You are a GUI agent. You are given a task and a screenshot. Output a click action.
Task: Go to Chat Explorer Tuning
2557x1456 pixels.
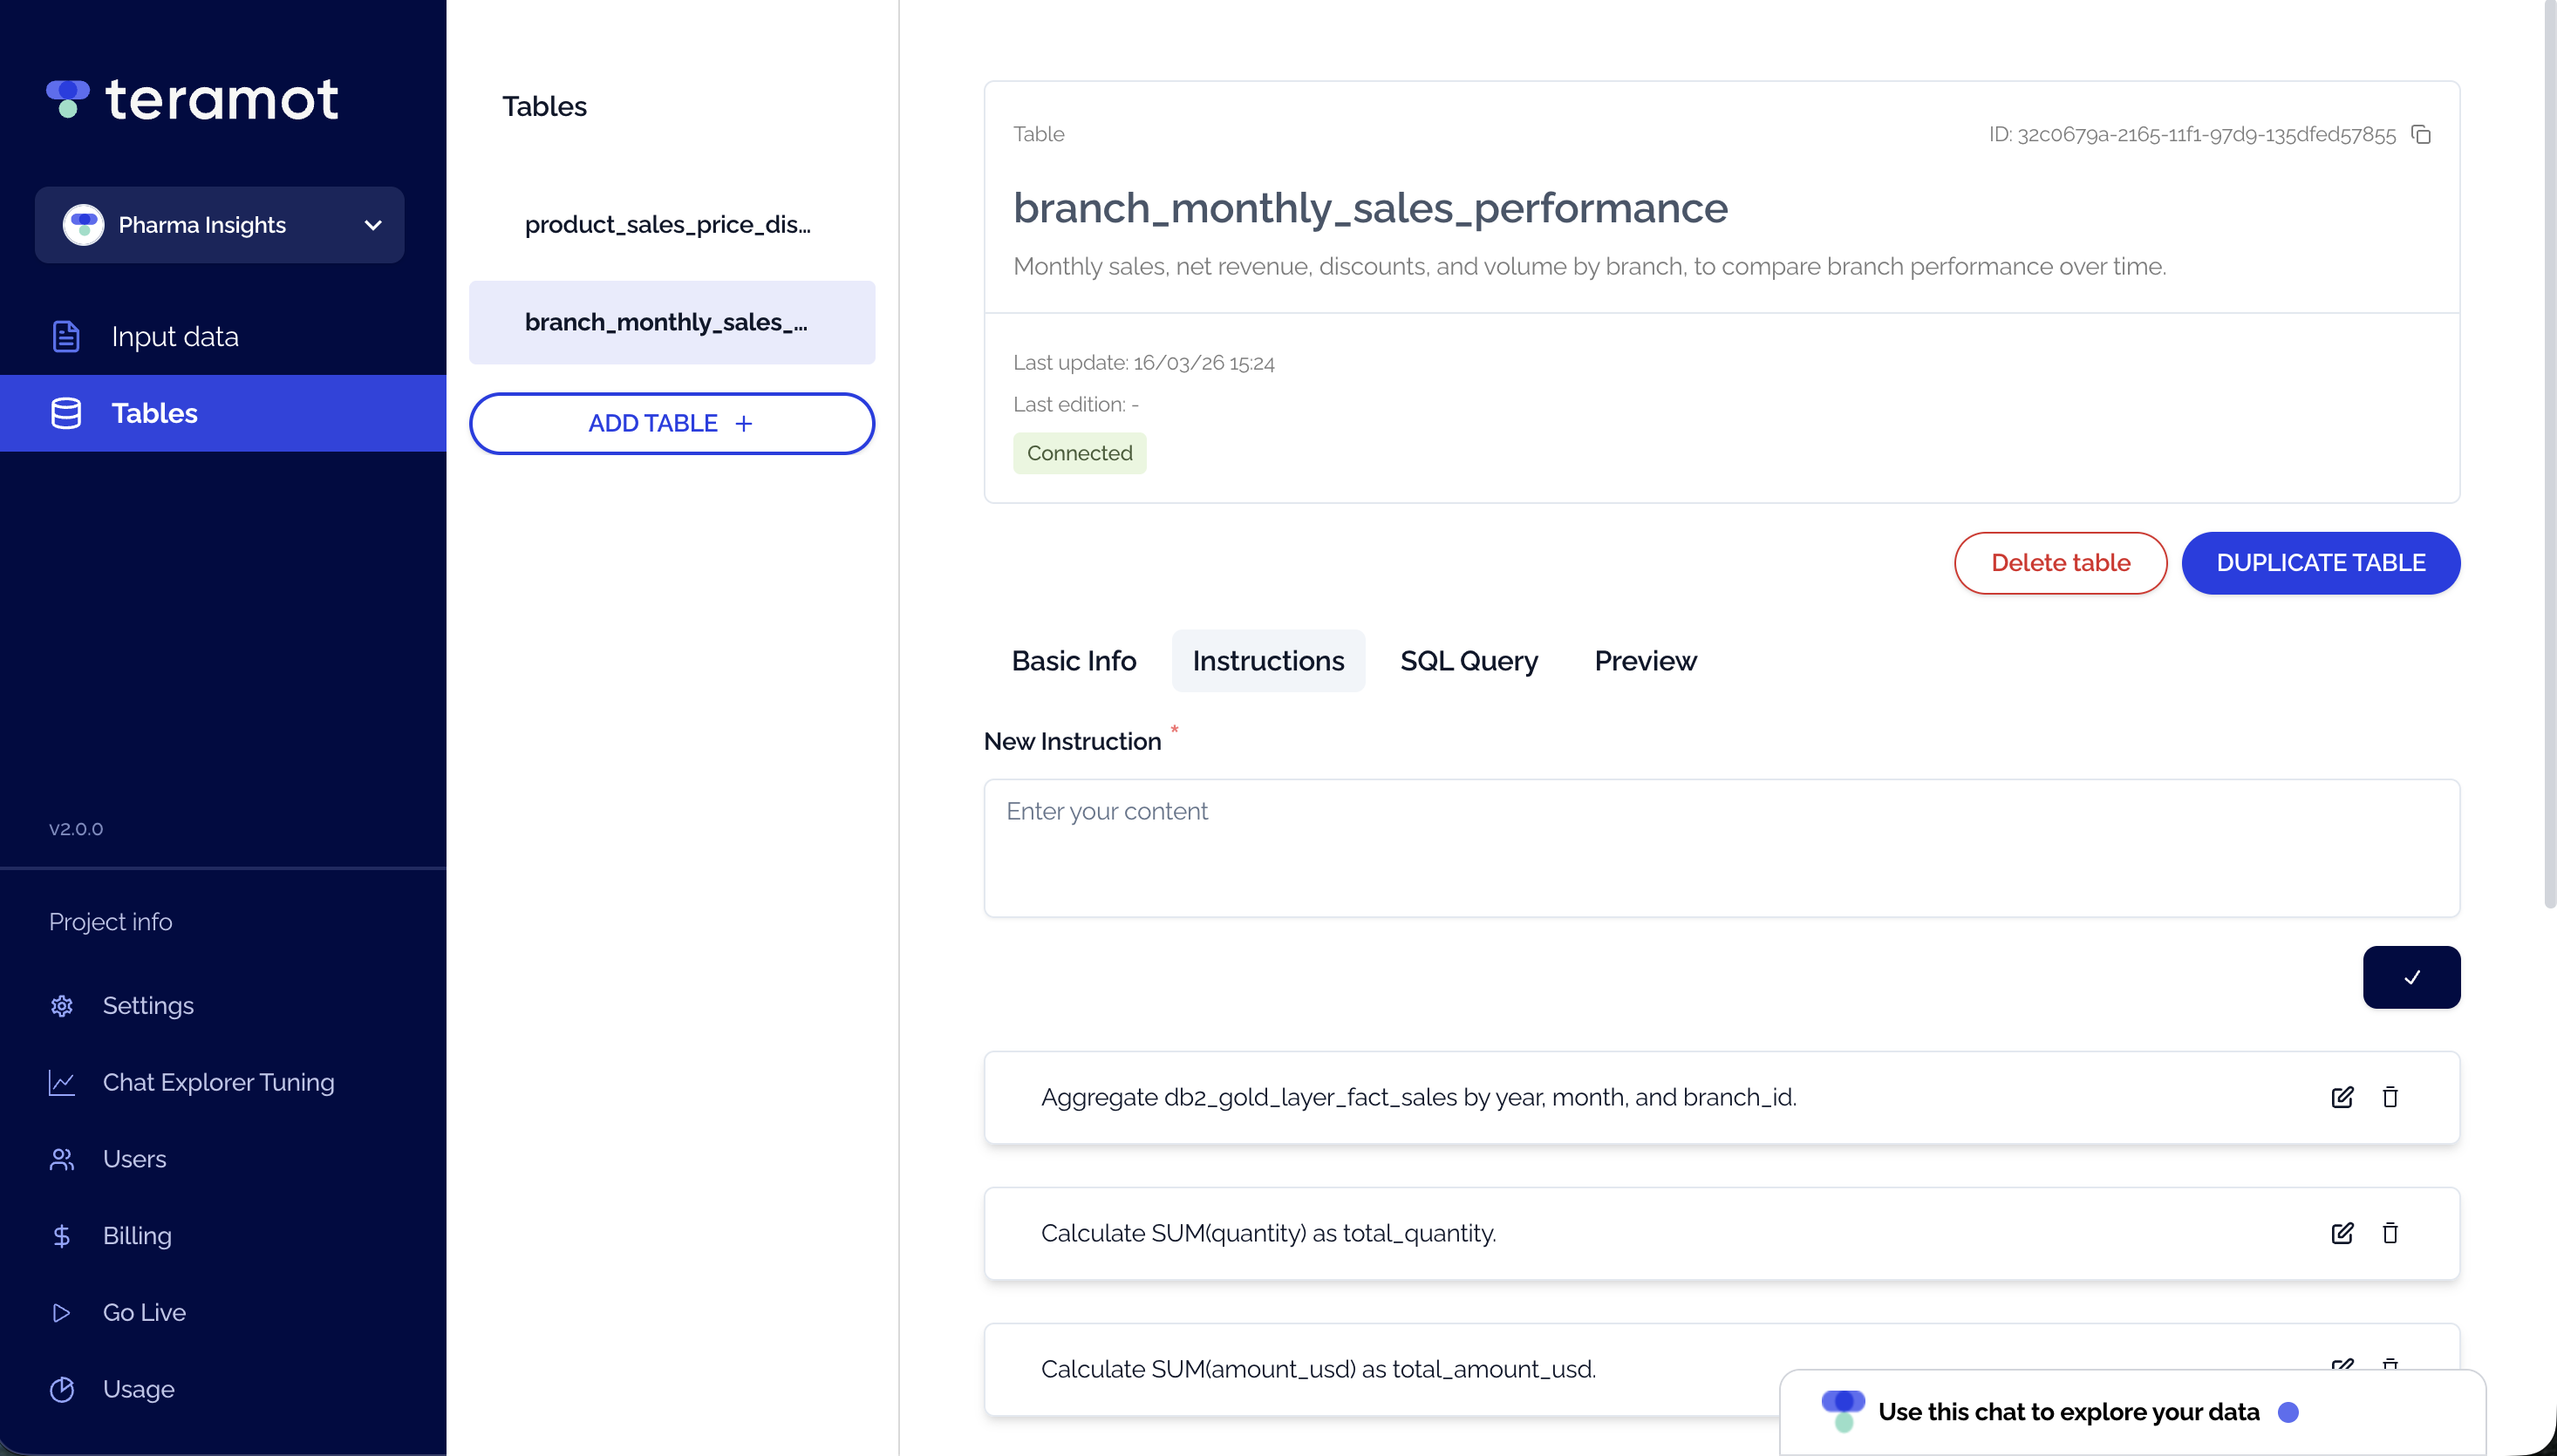tap(218, 1082)
